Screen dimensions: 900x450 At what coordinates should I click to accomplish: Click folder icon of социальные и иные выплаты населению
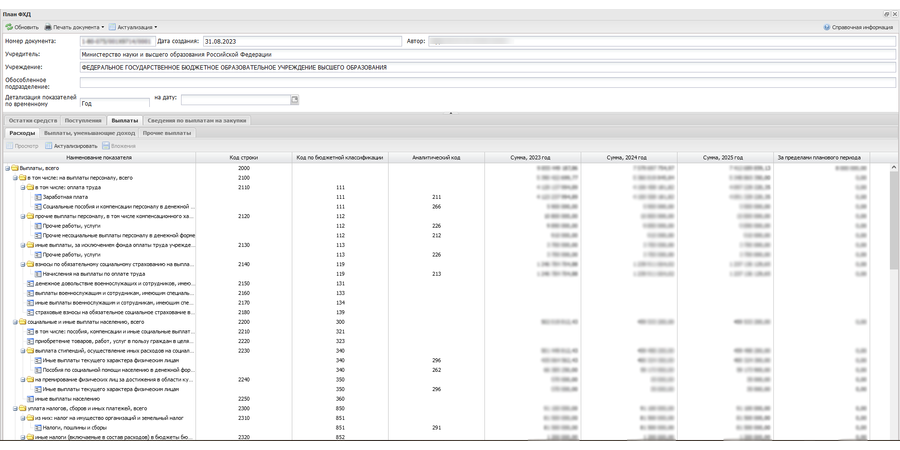tap(23, 322)
